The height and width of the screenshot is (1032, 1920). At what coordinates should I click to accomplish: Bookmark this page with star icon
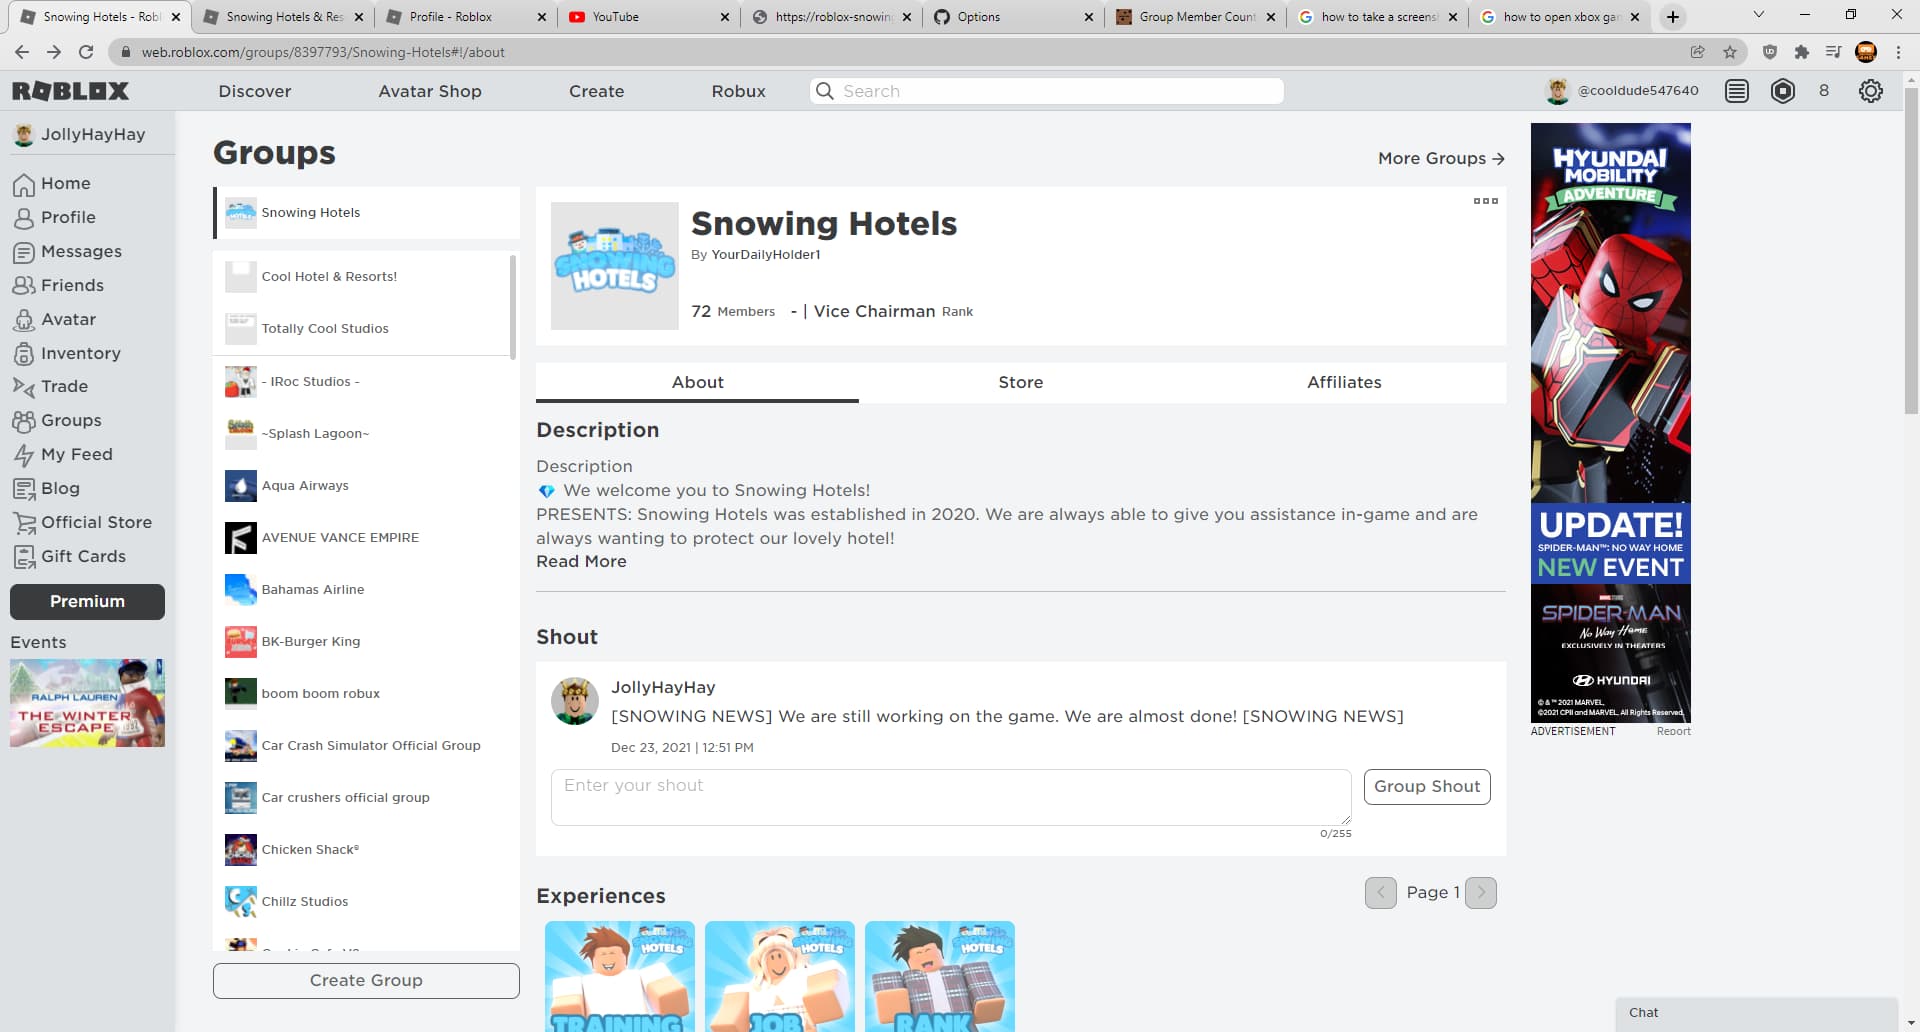tap(1730, 52)
